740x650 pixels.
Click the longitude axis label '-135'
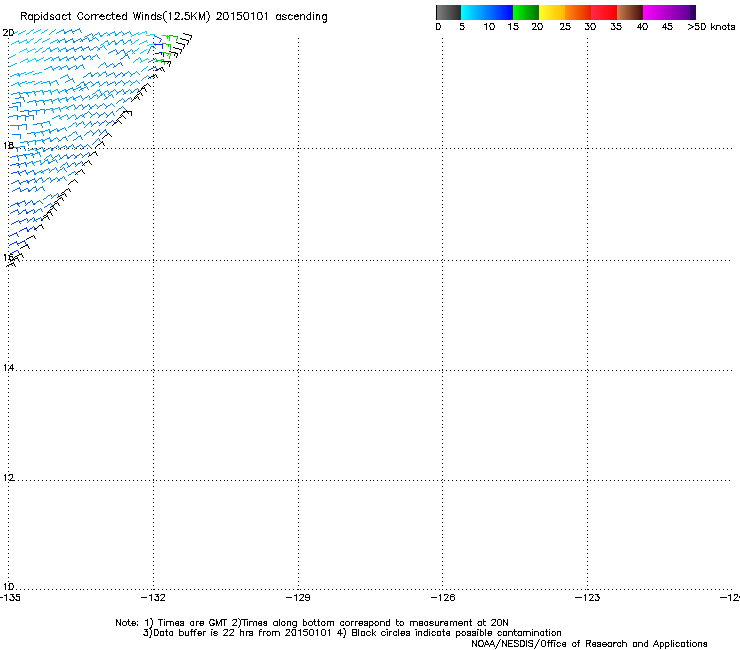tap(10, 598)
